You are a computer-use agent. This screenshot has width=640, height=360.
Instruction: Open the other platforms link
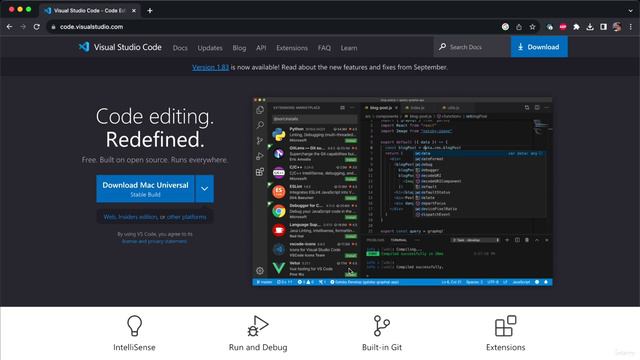click(187, 217)
